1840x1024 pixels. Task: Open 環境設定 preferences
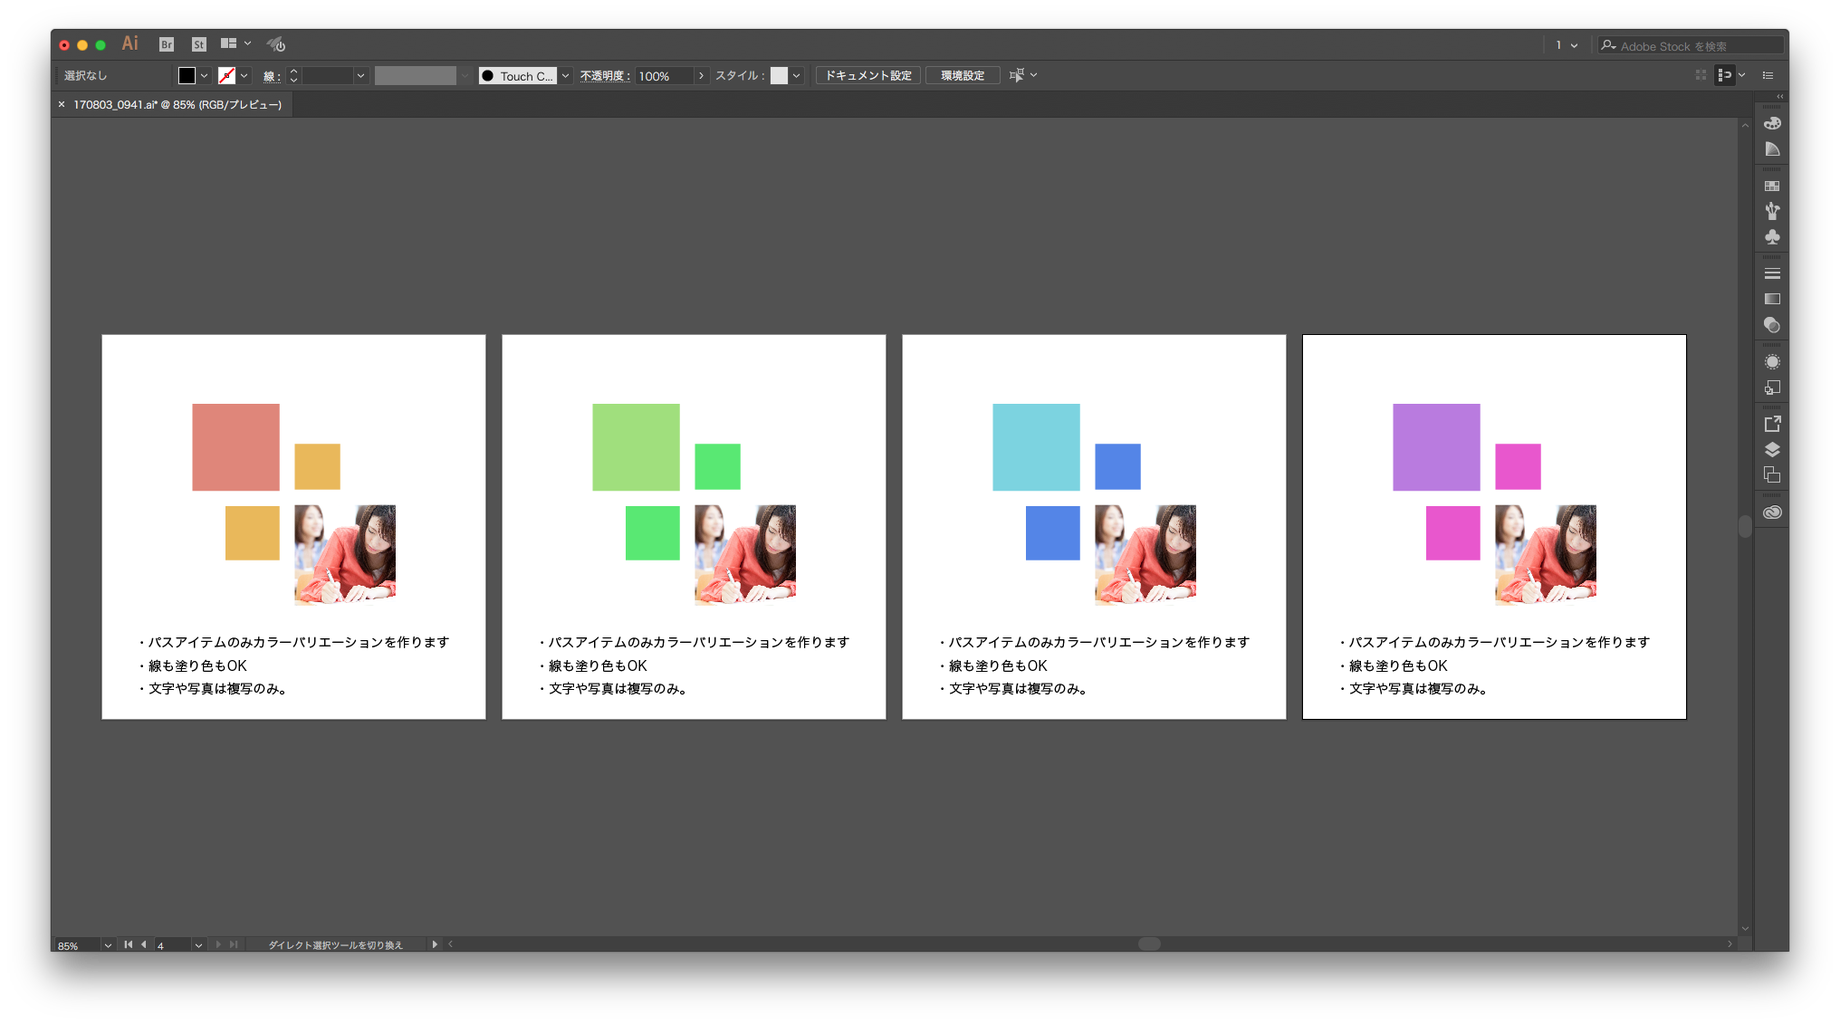961,75
